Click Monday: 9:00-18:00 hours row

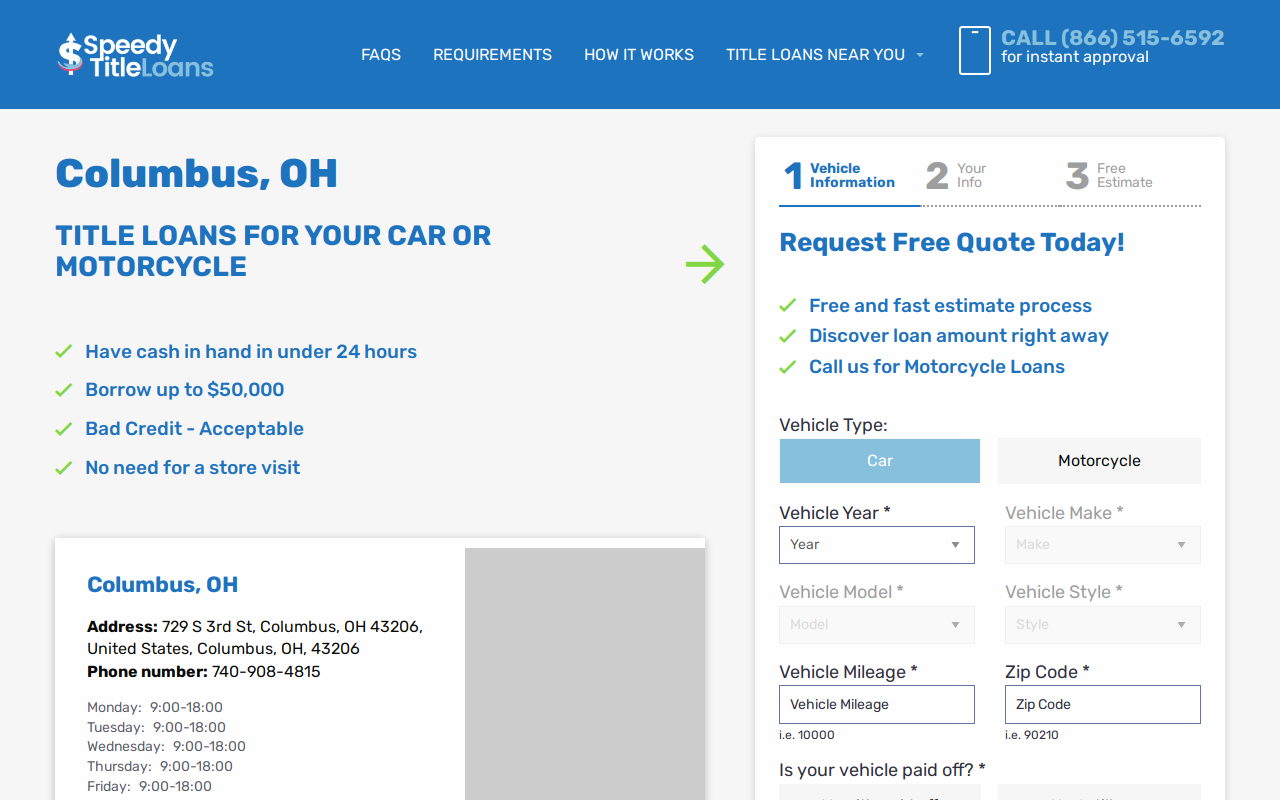click(155, 708)
